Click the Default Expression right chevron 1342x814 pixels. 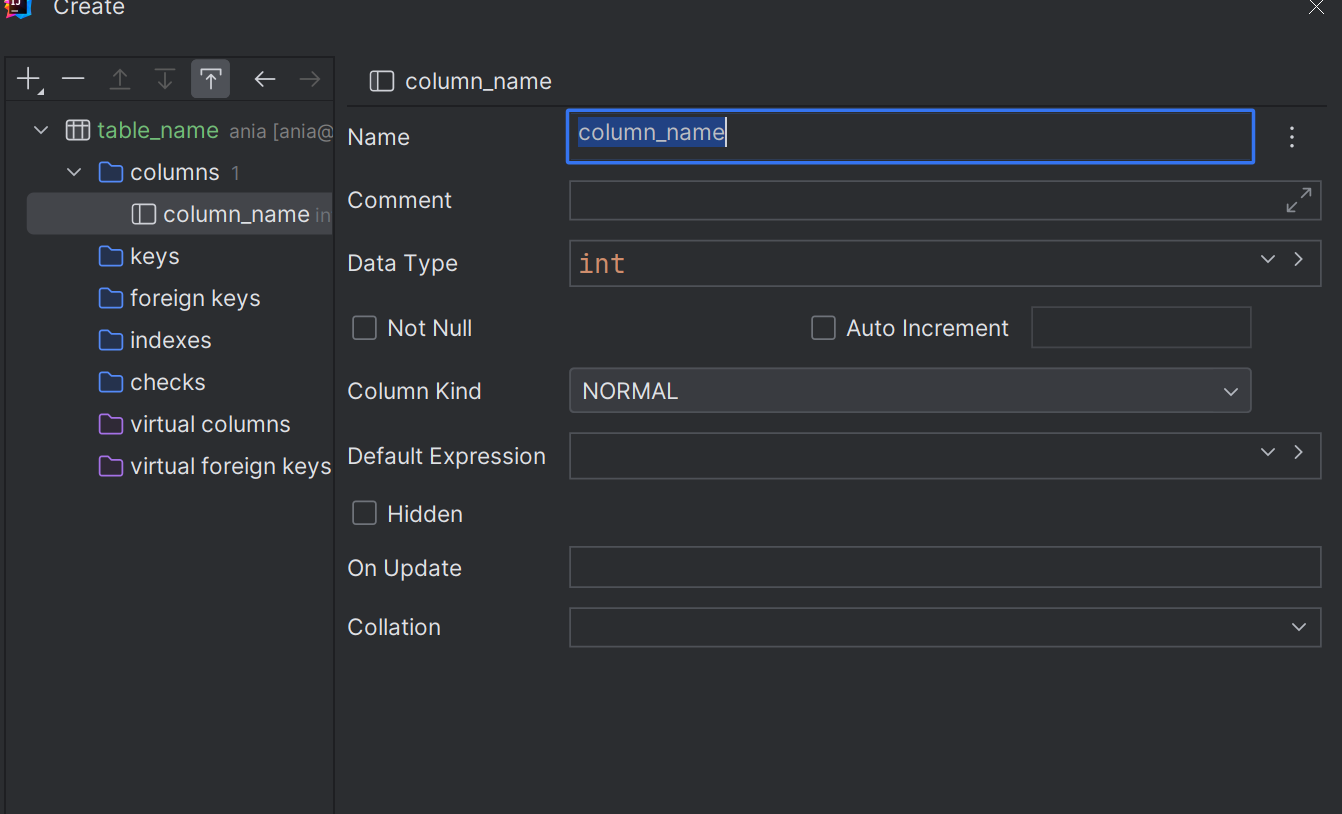click(1298, 452)
